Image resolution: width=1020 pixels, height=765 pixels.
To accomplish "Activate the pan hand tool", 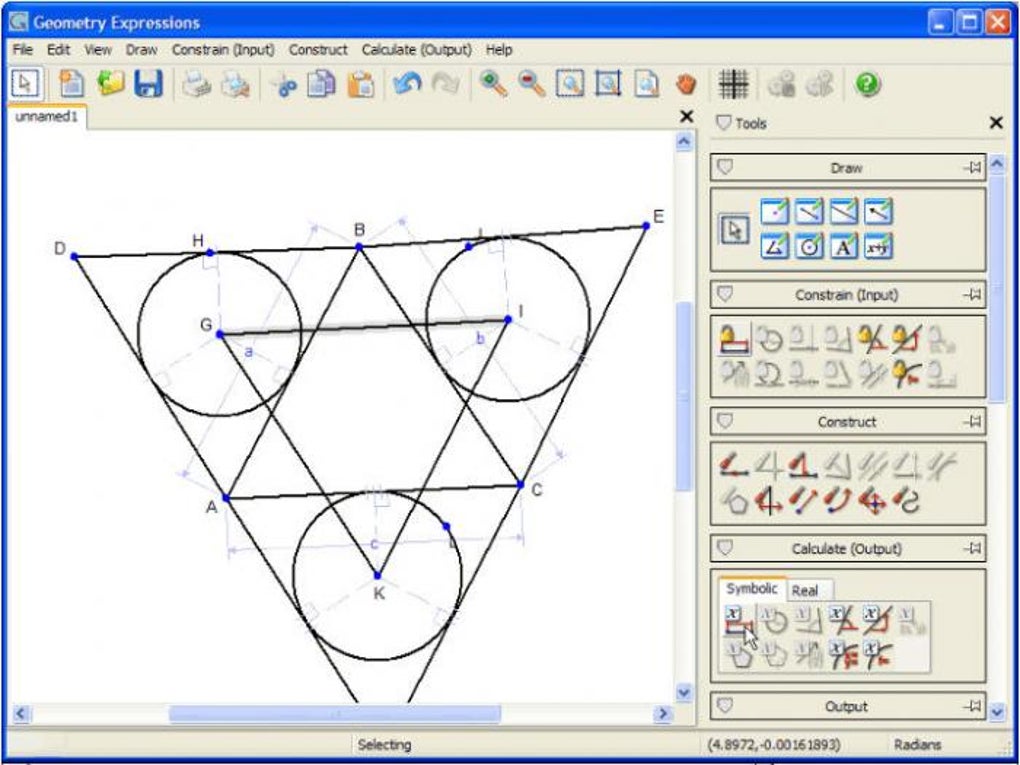I will tap(686, 84).
